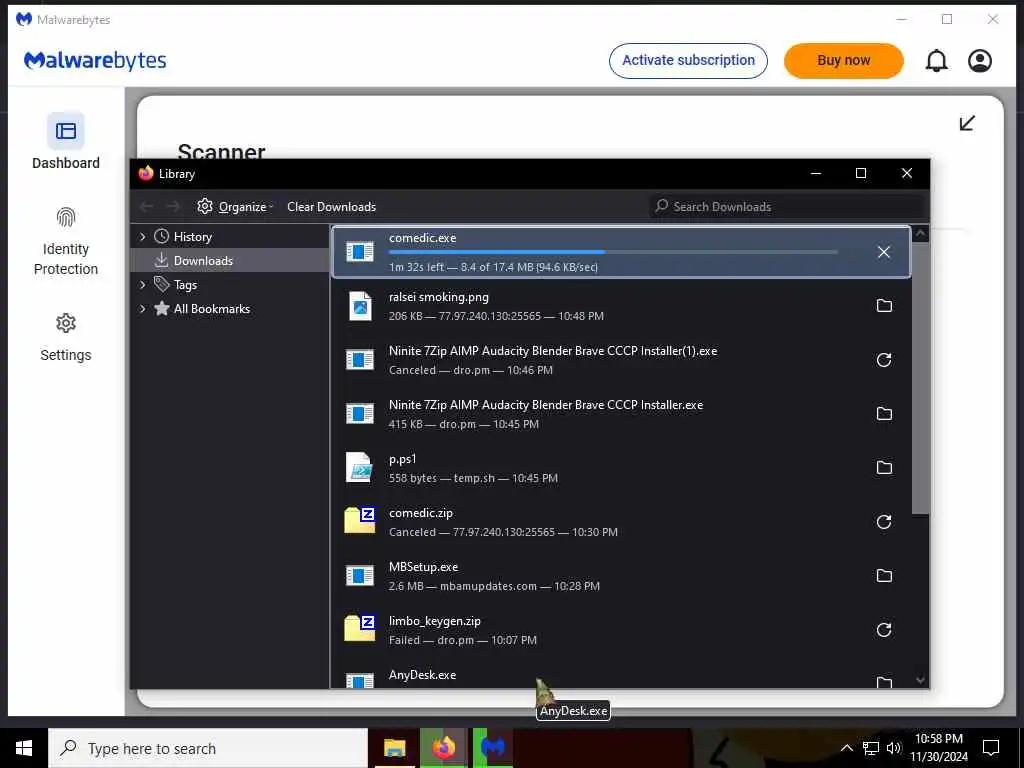The image size is (1024, 768).
Task: Open Malwarebytes Dashboard from sidebar
Action: coord(66,142)
